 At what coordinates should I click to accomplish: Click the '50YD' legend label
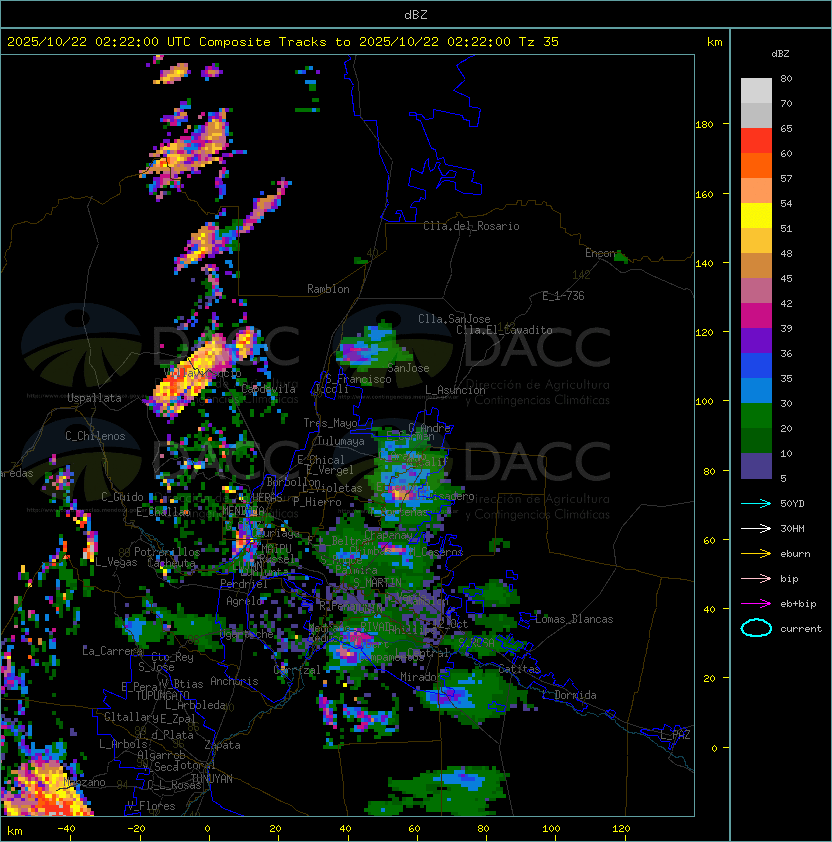(792, 504)
